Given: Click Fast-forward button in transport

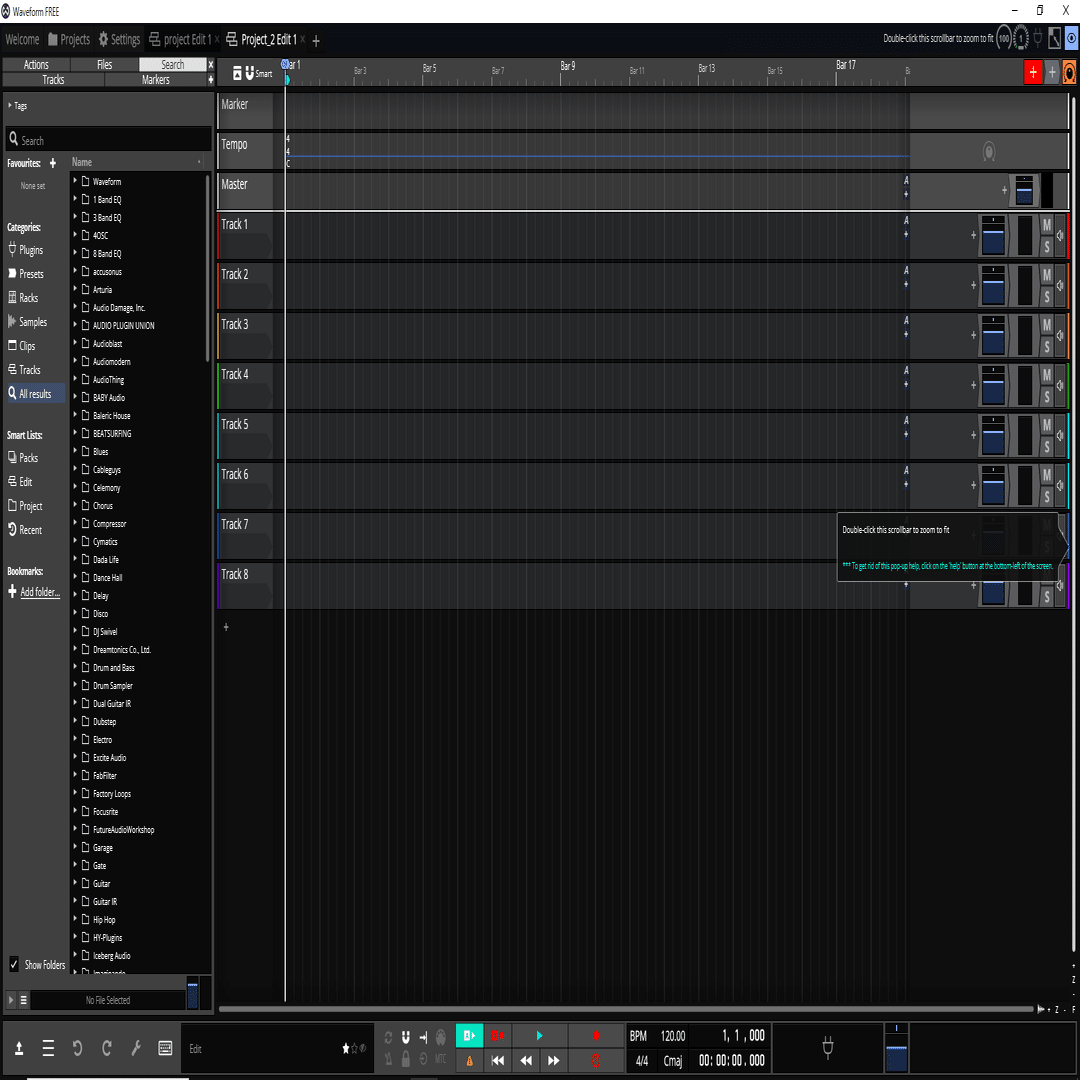Looking at the screenshot, I should click(553, 1061).
